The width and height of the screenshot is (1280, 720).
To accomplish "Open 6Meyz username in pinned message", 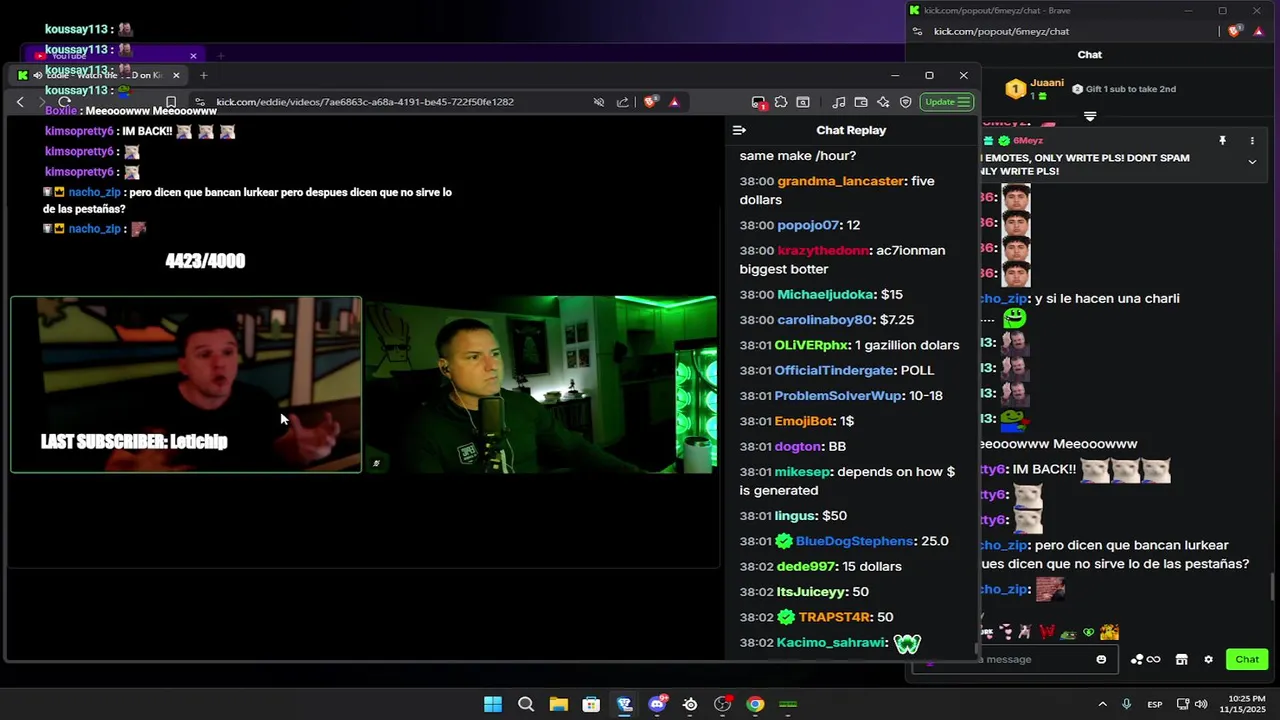I will [1028, 141].
